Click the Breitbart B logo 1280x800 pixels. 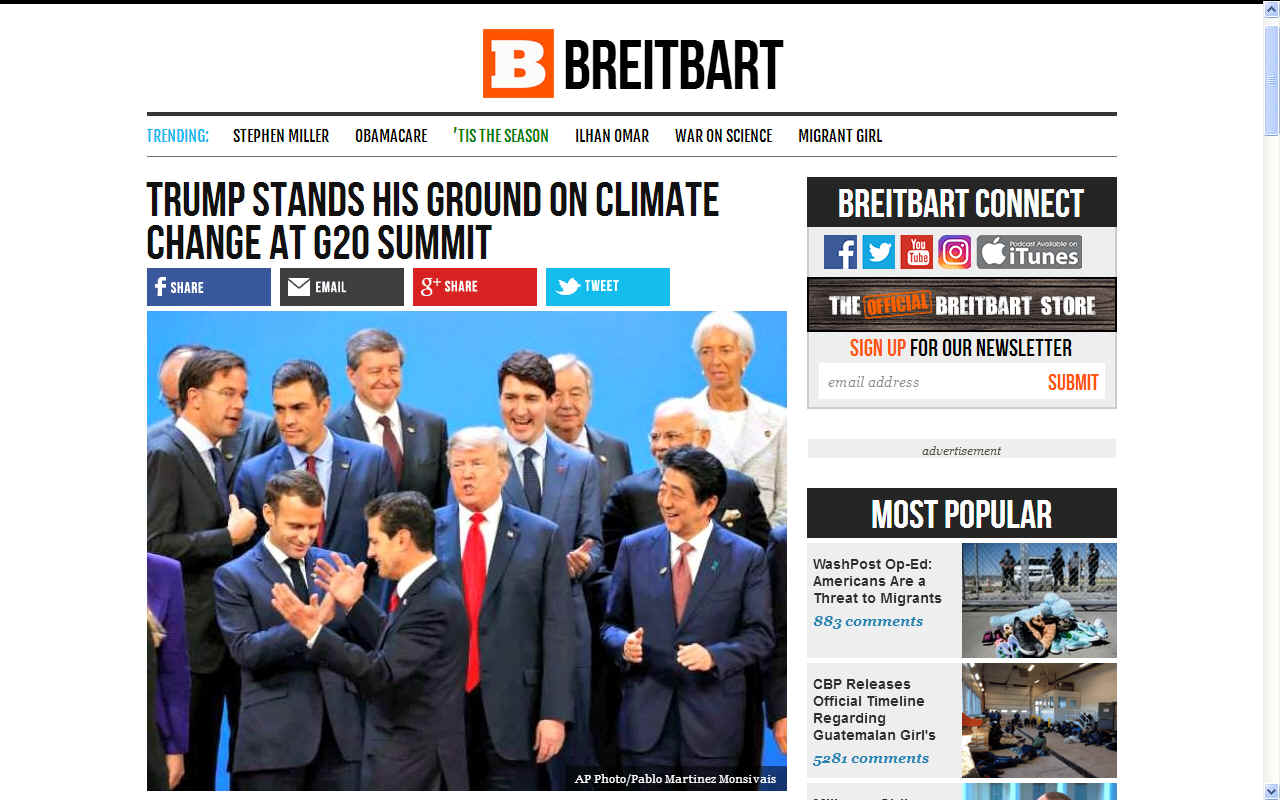[518, 63]
